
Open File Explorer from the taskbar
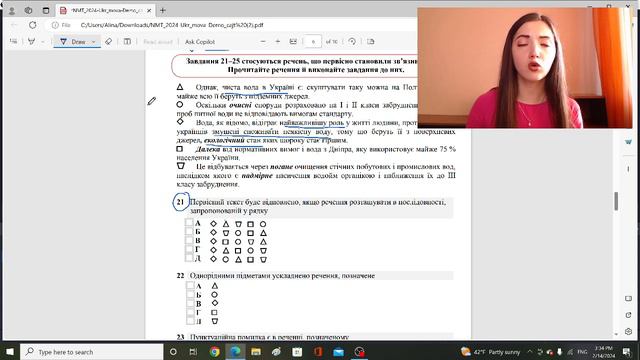coord(256,352)
